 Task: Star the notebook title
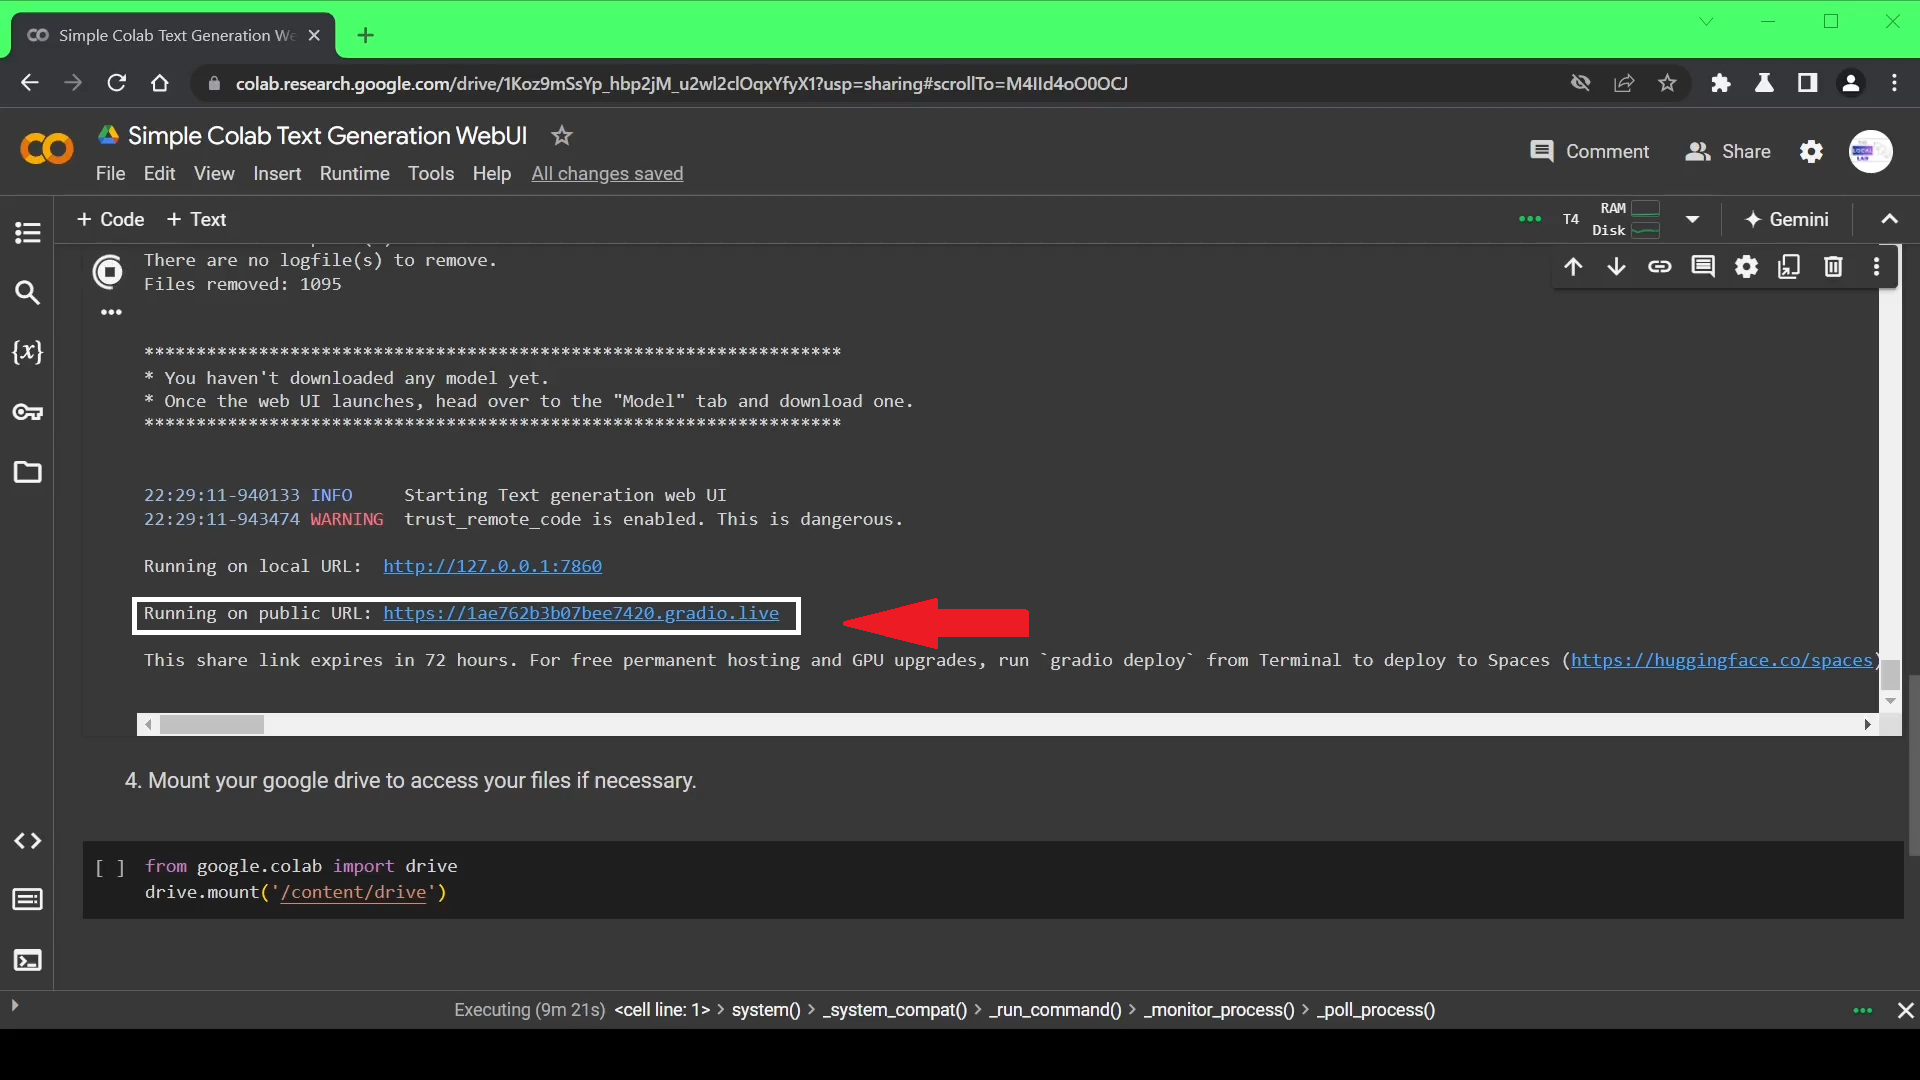562,136
